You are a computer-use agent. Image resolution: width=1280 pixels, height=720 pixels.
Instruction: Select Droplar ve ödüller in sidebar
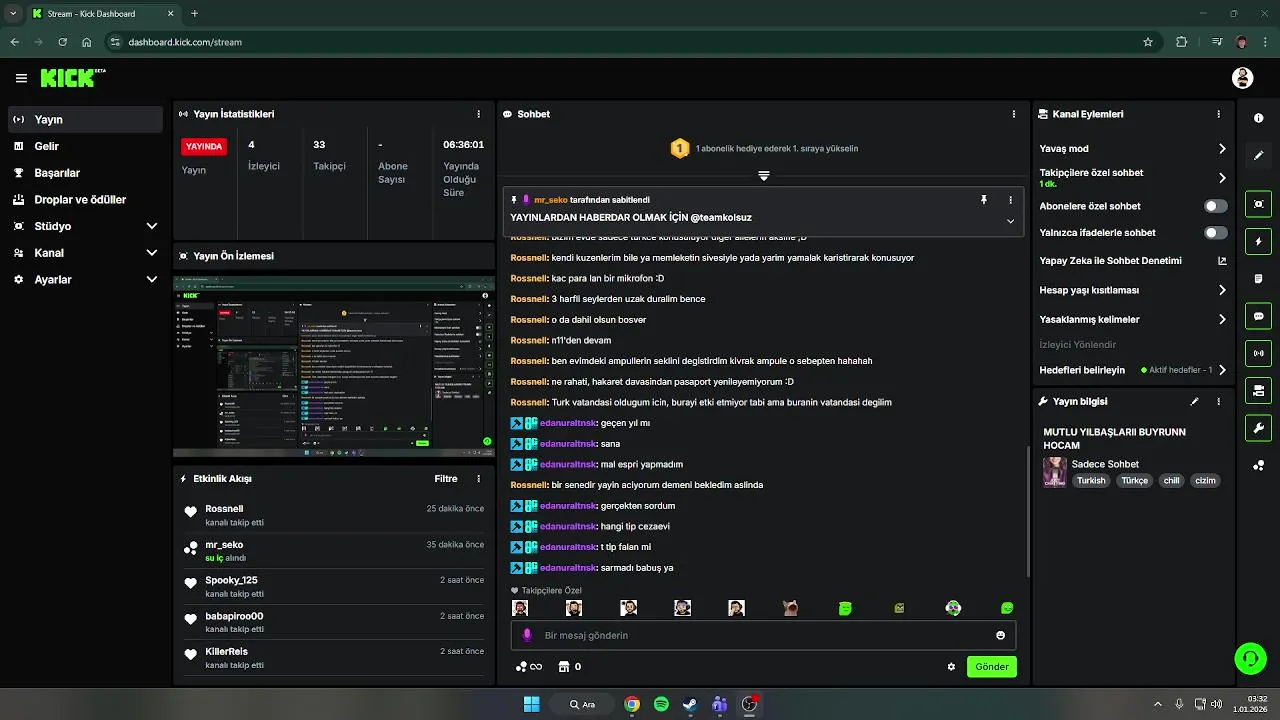pyautogui.click(x=85, y=199)
